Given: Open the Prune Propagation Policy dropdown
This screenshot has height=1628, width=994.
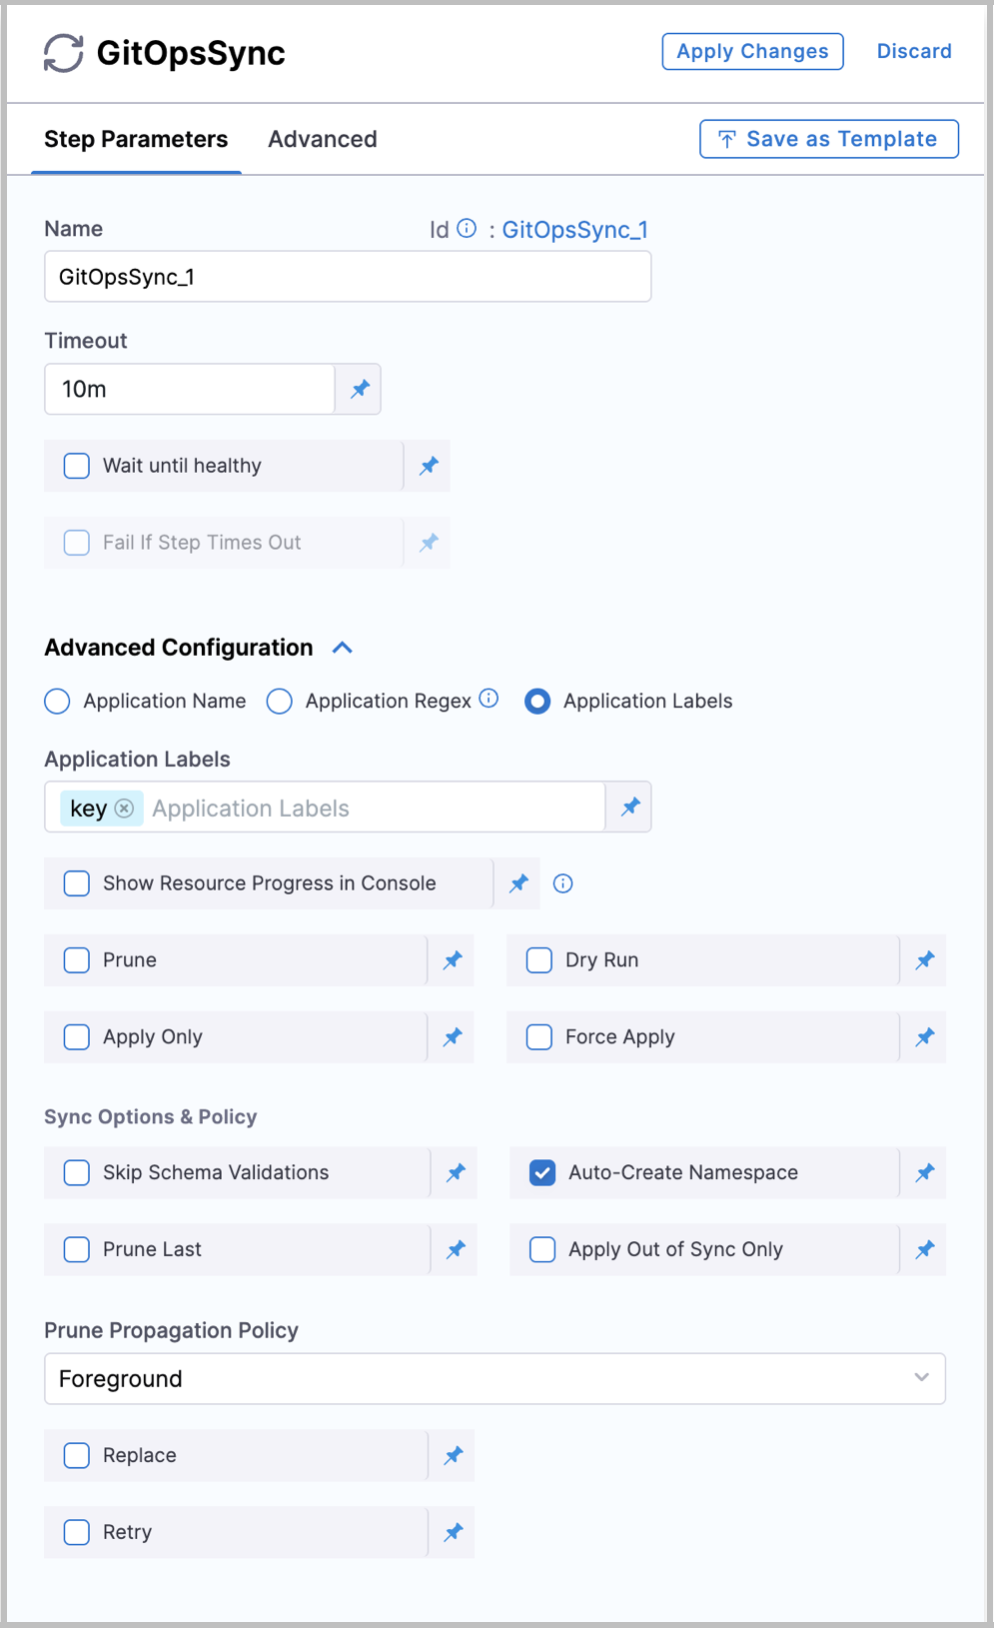Looking at the screenshot, I should pos(495,1379).
